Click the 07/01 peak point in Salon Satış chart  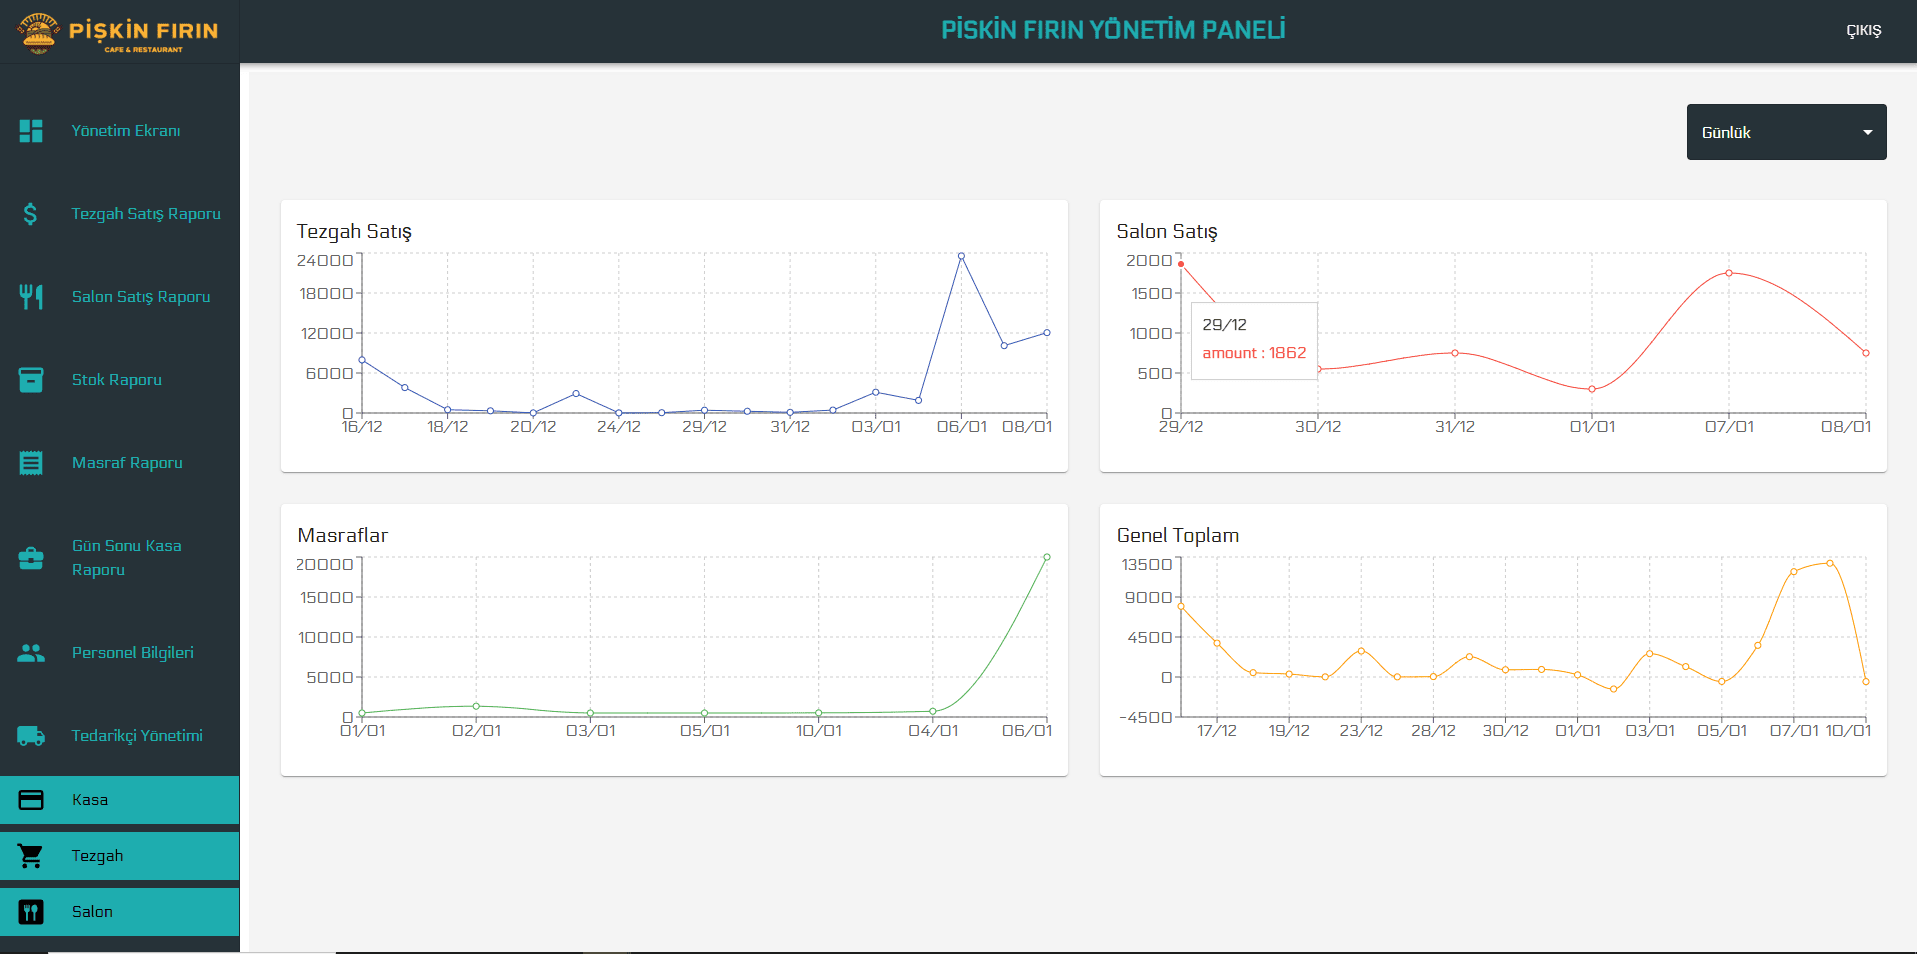click(x=1728, y=273)
